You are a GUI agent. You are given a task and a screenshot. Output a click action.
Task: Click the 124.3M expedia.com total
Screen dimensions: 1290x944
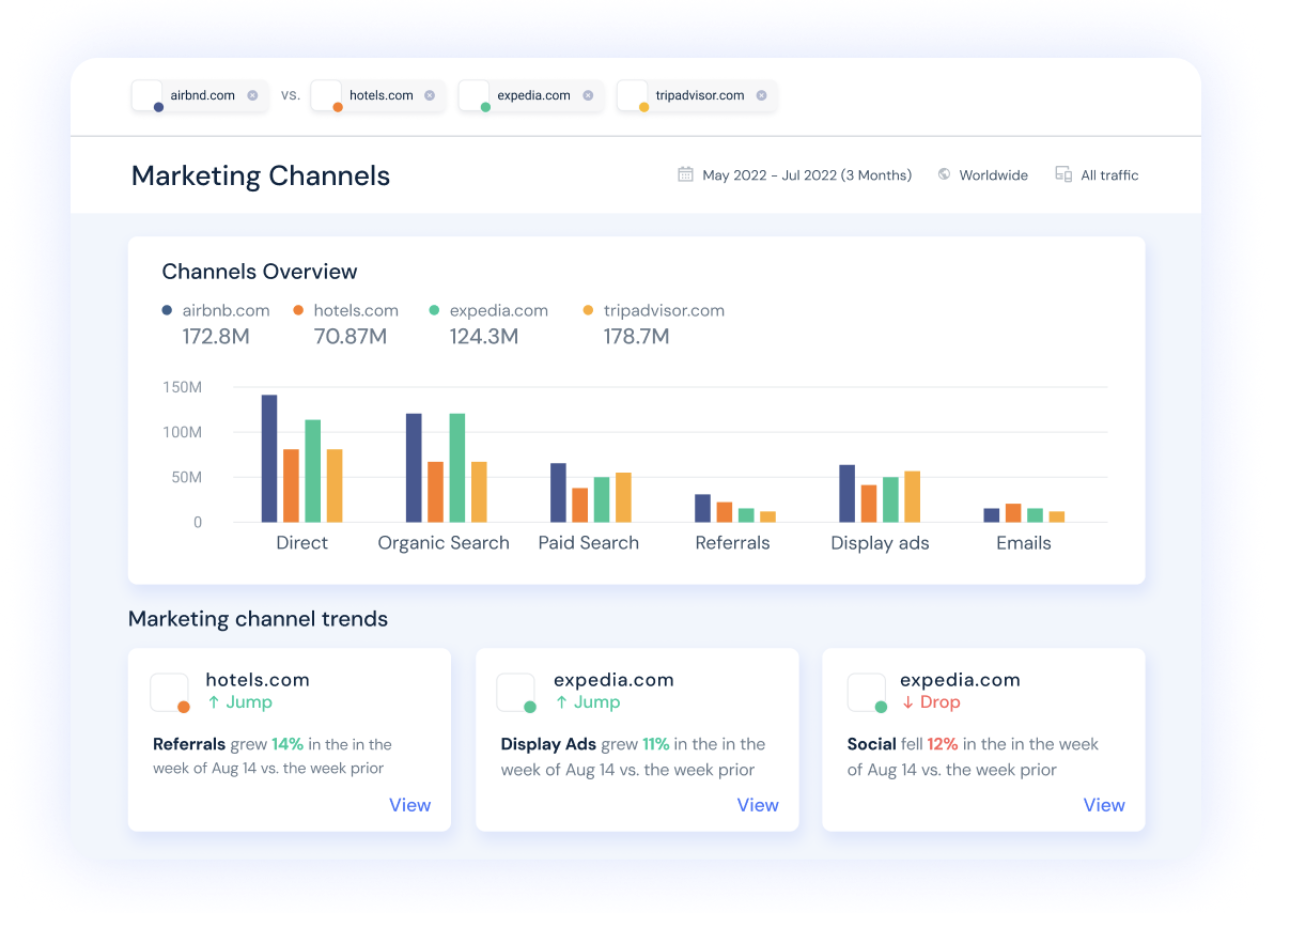484,337
